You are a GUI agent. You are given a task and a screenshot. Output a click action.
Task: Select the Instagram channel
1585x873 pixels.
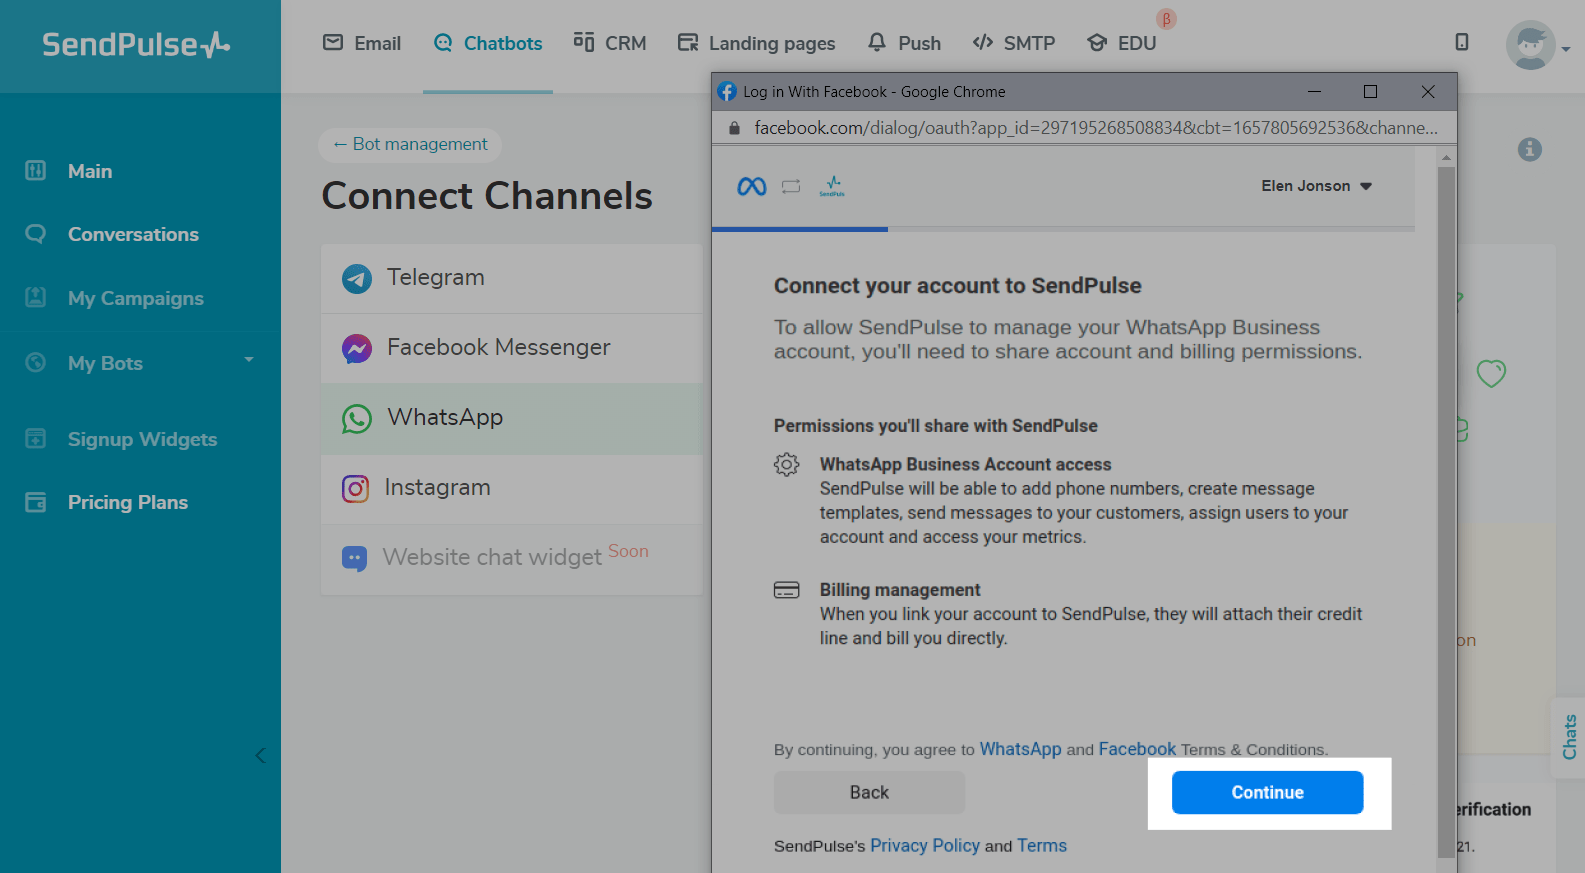pos(511,488)
